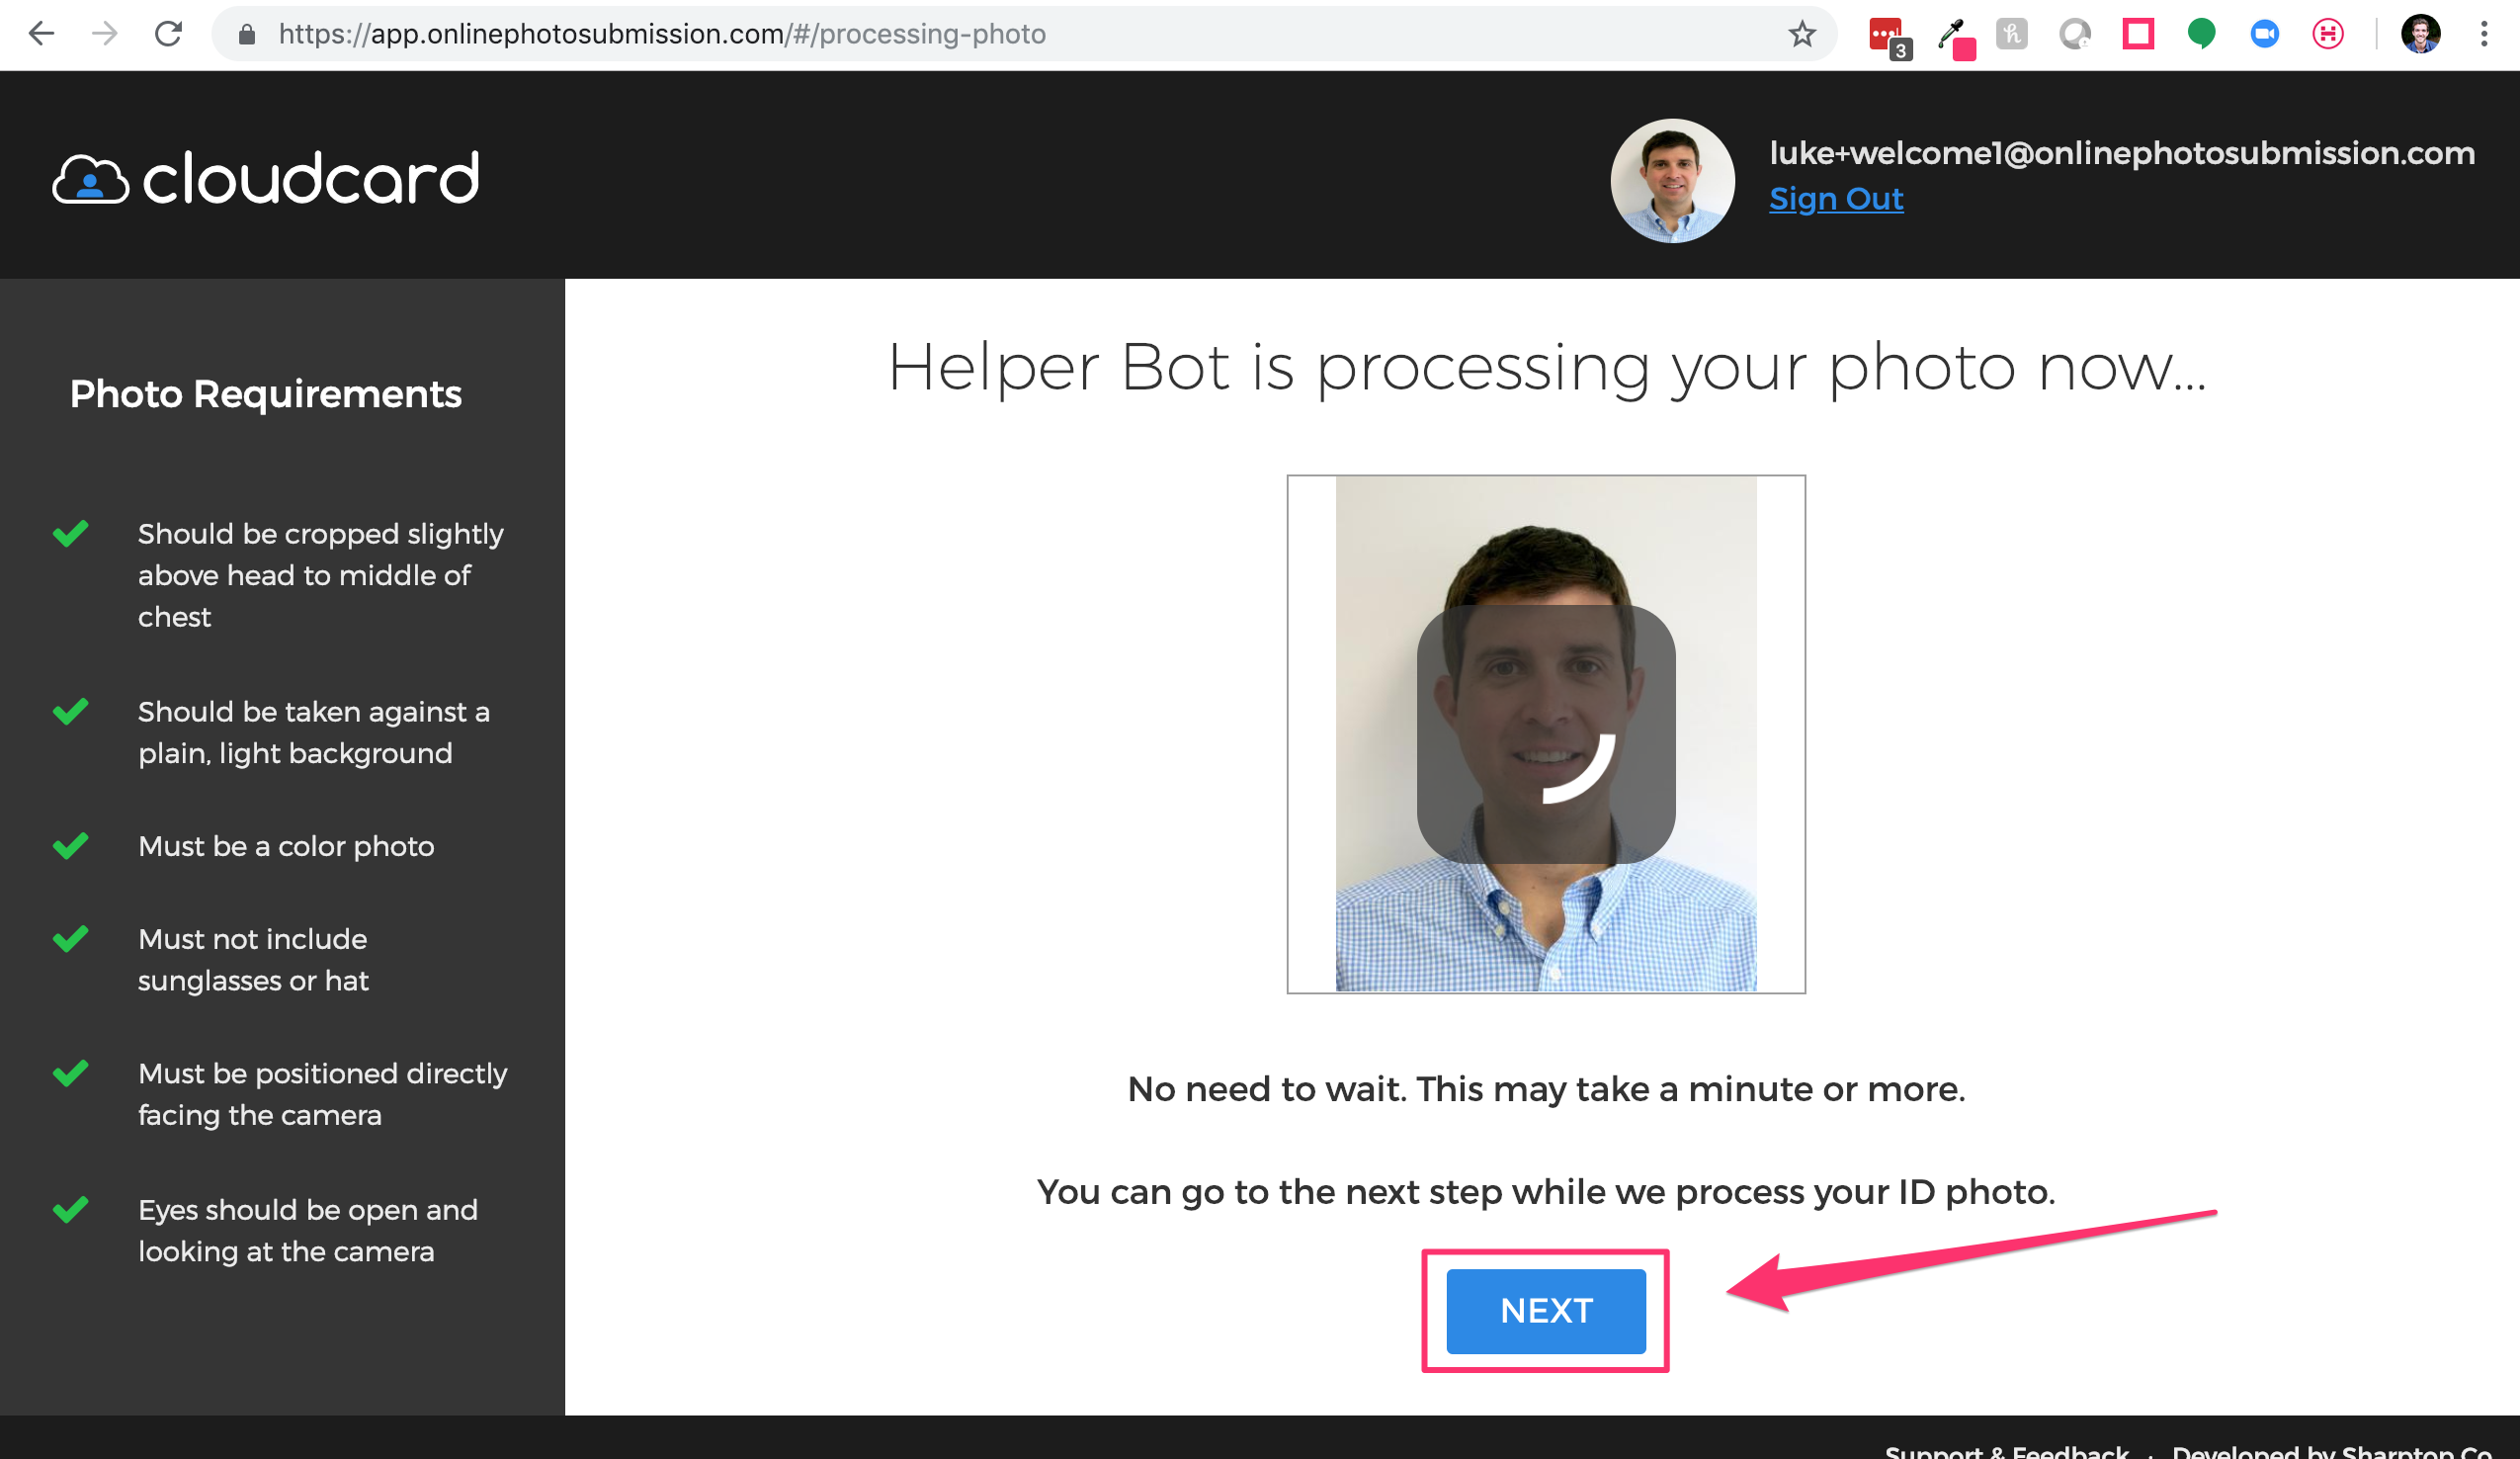Click checkmark beside plain light background requirement

tap(71, 712)
